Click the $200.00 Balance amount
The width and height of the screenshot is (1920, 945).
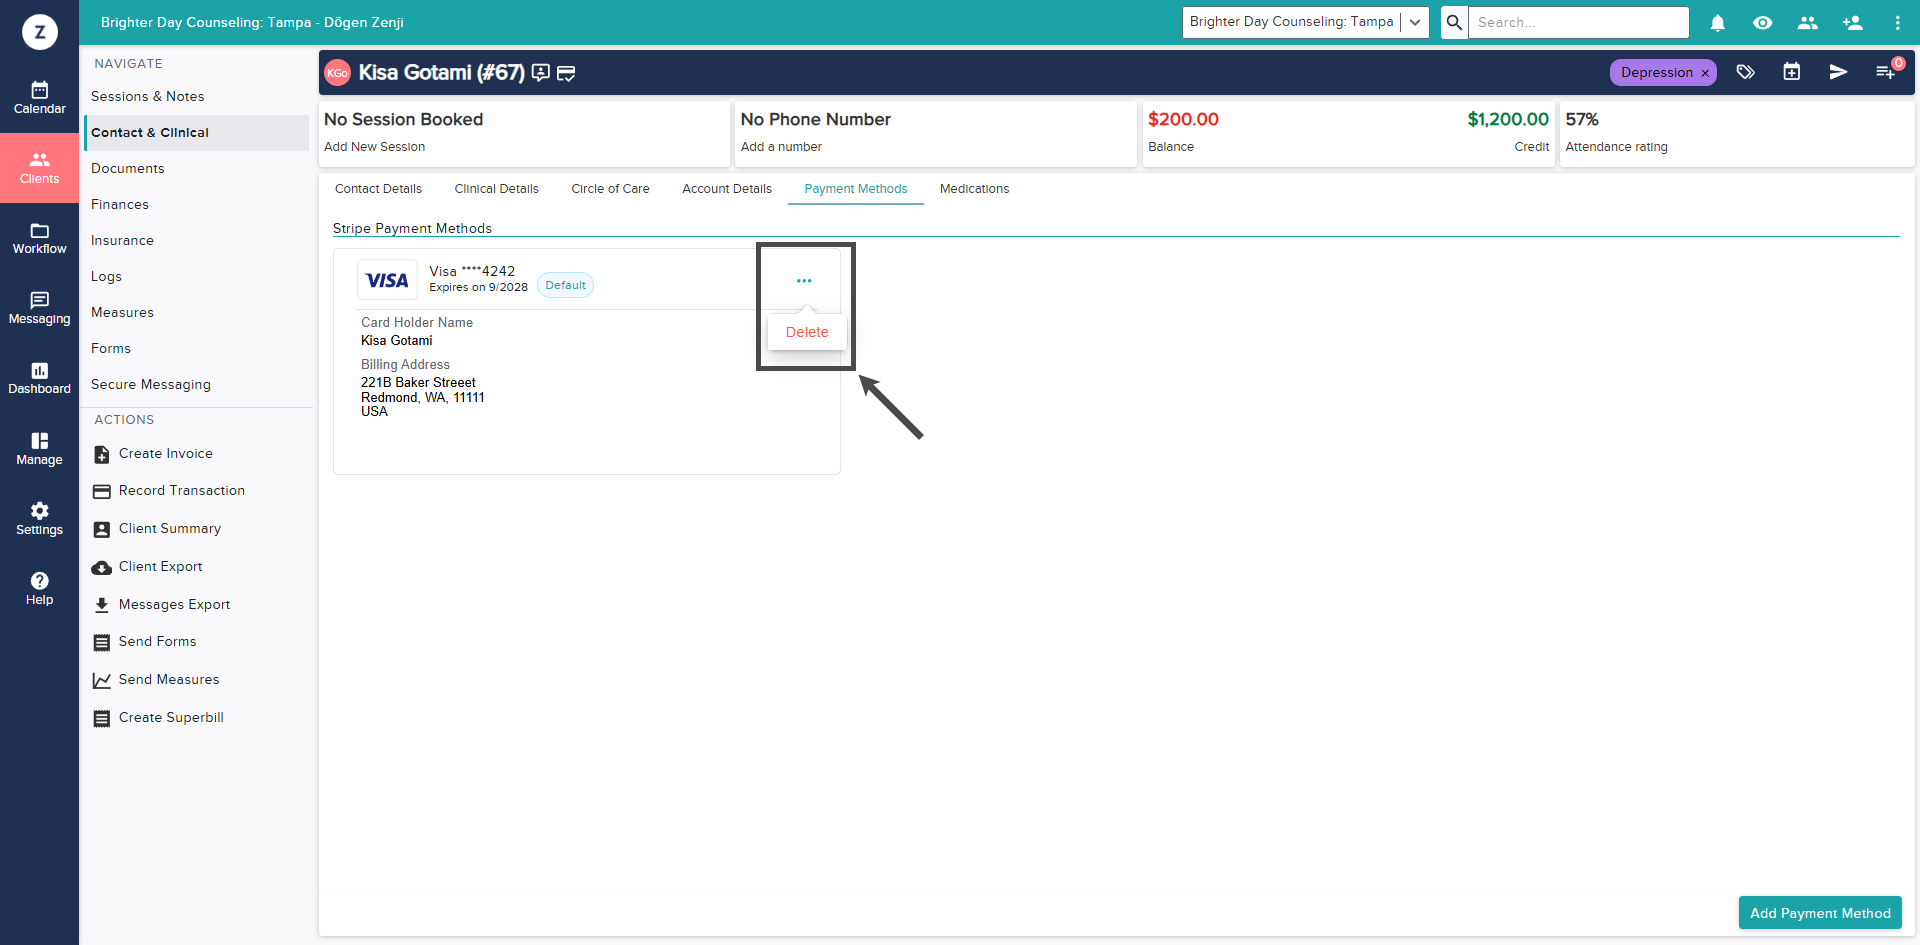click(x=1183, y=120)
